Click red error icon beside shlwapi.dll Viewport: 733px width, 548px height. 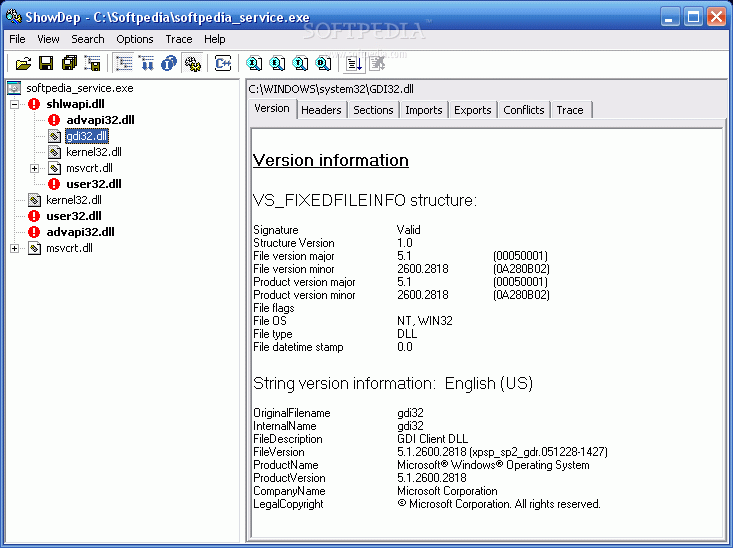34,104
